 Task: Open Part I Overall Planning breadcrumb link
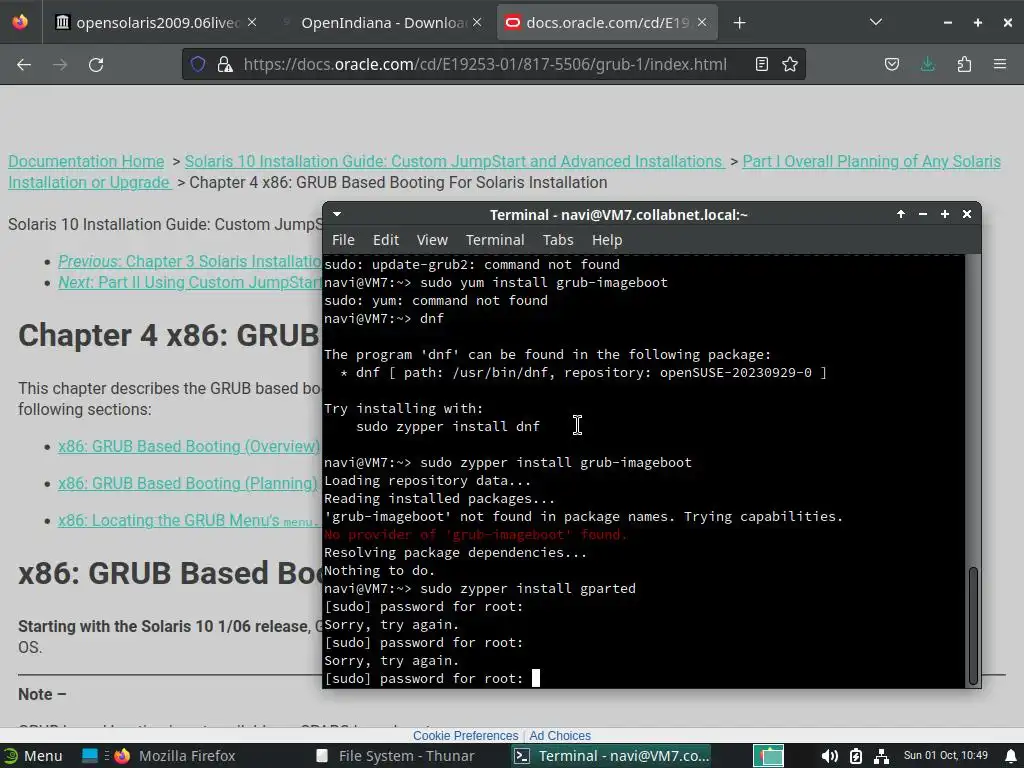point(871,161)
